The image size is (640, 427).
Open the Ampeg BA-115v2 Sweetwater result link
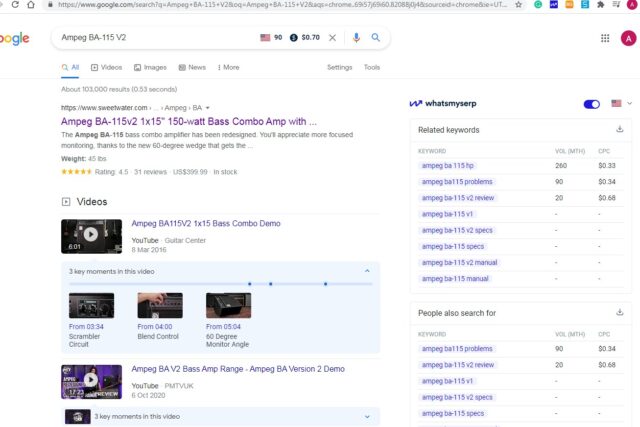[189, 121]
